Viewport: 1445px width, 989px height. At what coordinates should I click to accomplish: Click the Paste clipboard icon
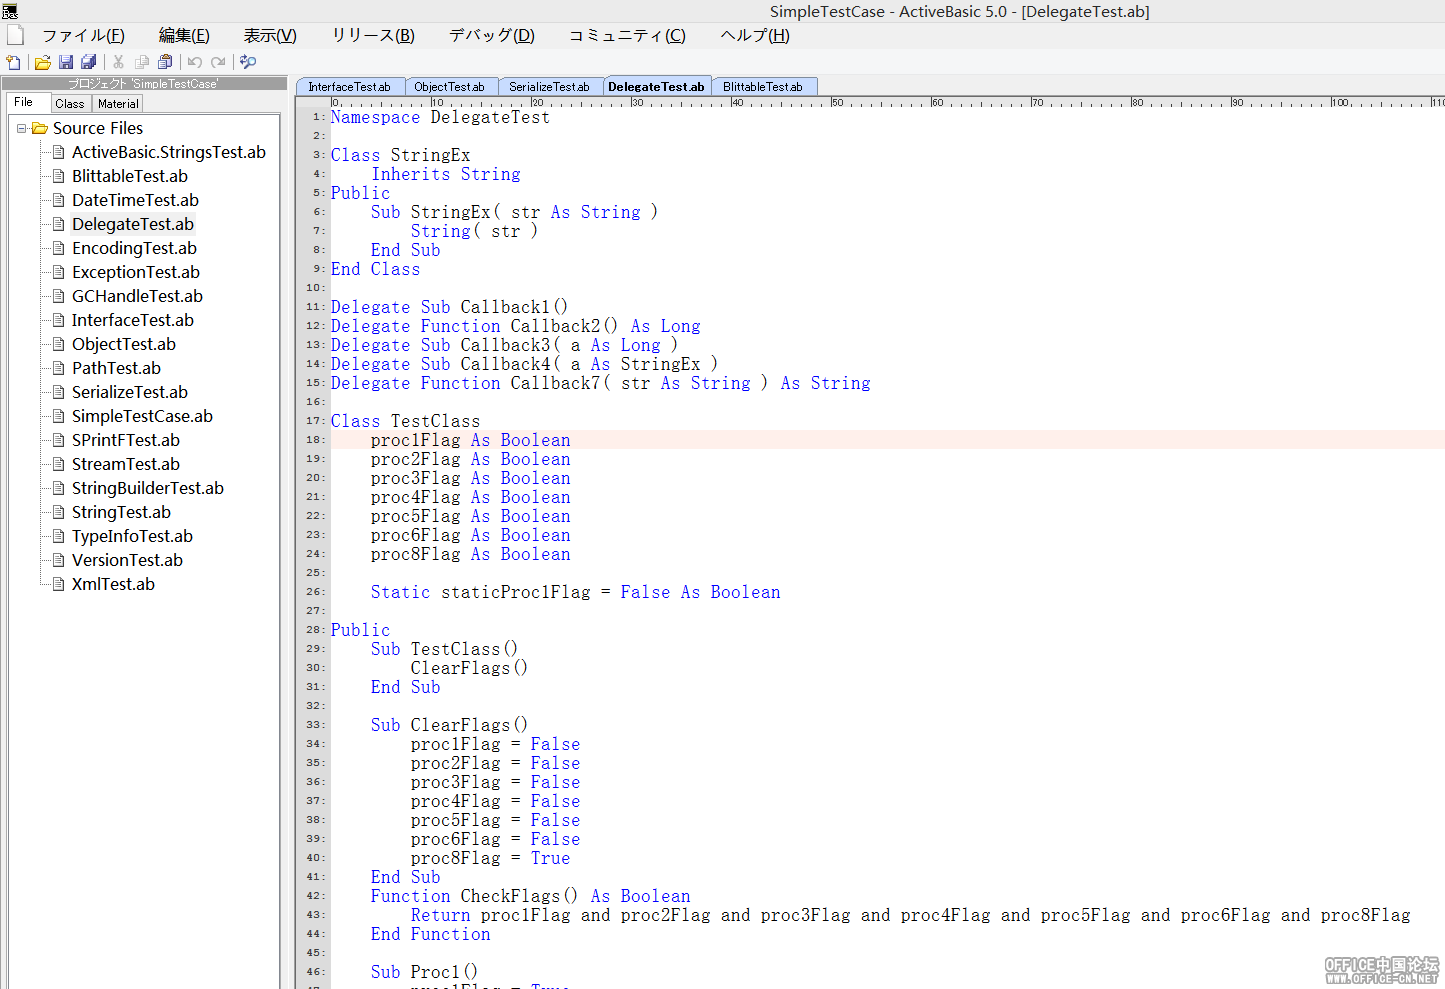tap(165, 62)
